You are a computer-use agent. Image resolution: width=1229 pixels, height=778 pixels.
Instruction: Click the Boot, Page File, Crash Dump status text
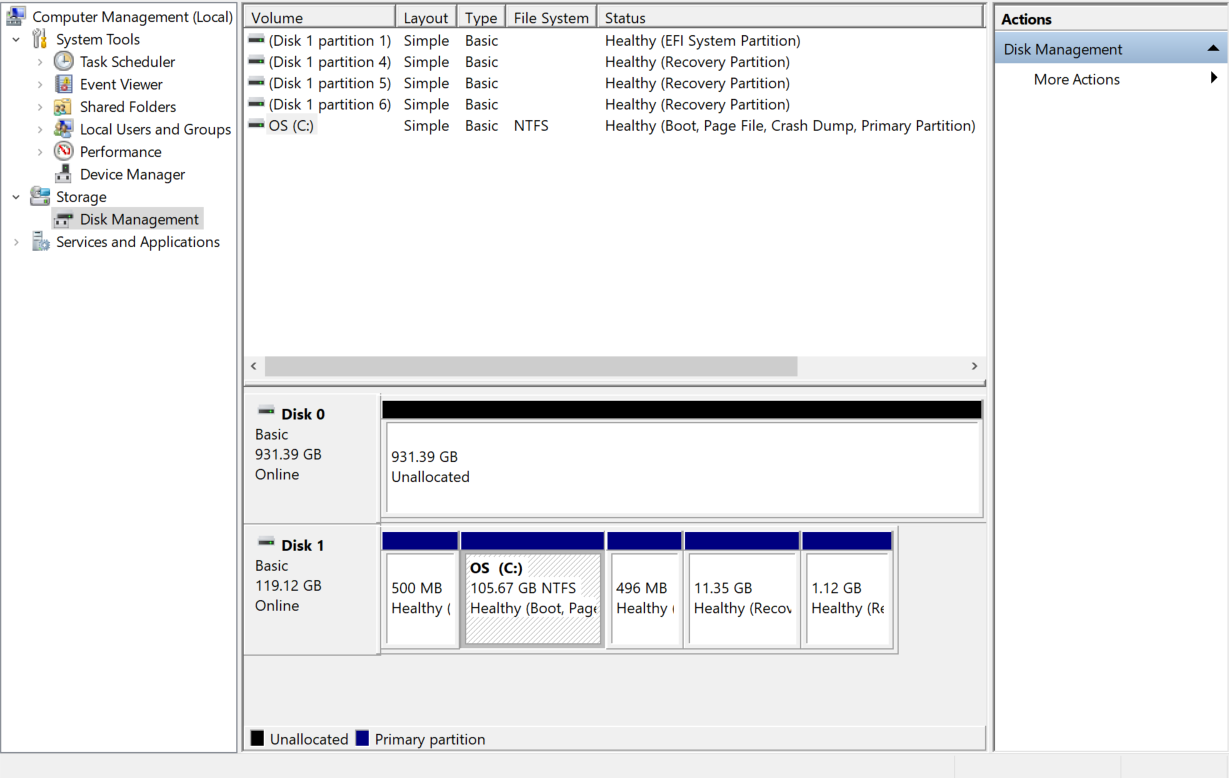click(x=790, y=126)
